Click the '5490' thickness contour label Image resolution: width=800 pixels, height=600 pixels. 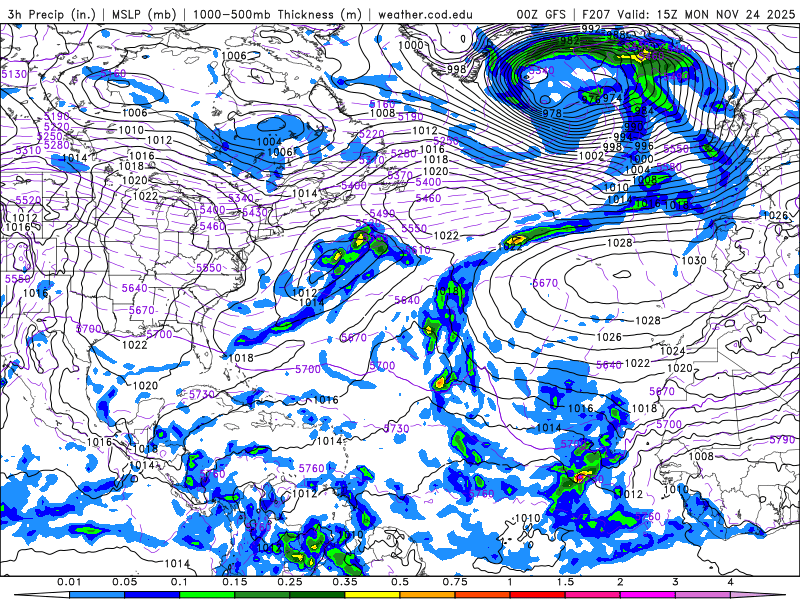click(382, 214)
